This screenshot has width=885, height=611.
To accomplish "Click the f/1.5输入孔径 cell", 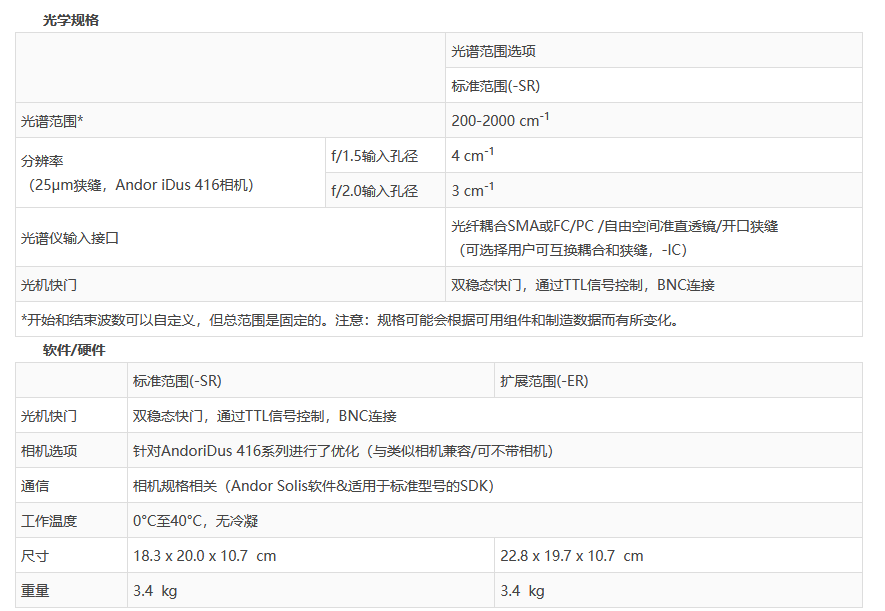I will [374, 156].
